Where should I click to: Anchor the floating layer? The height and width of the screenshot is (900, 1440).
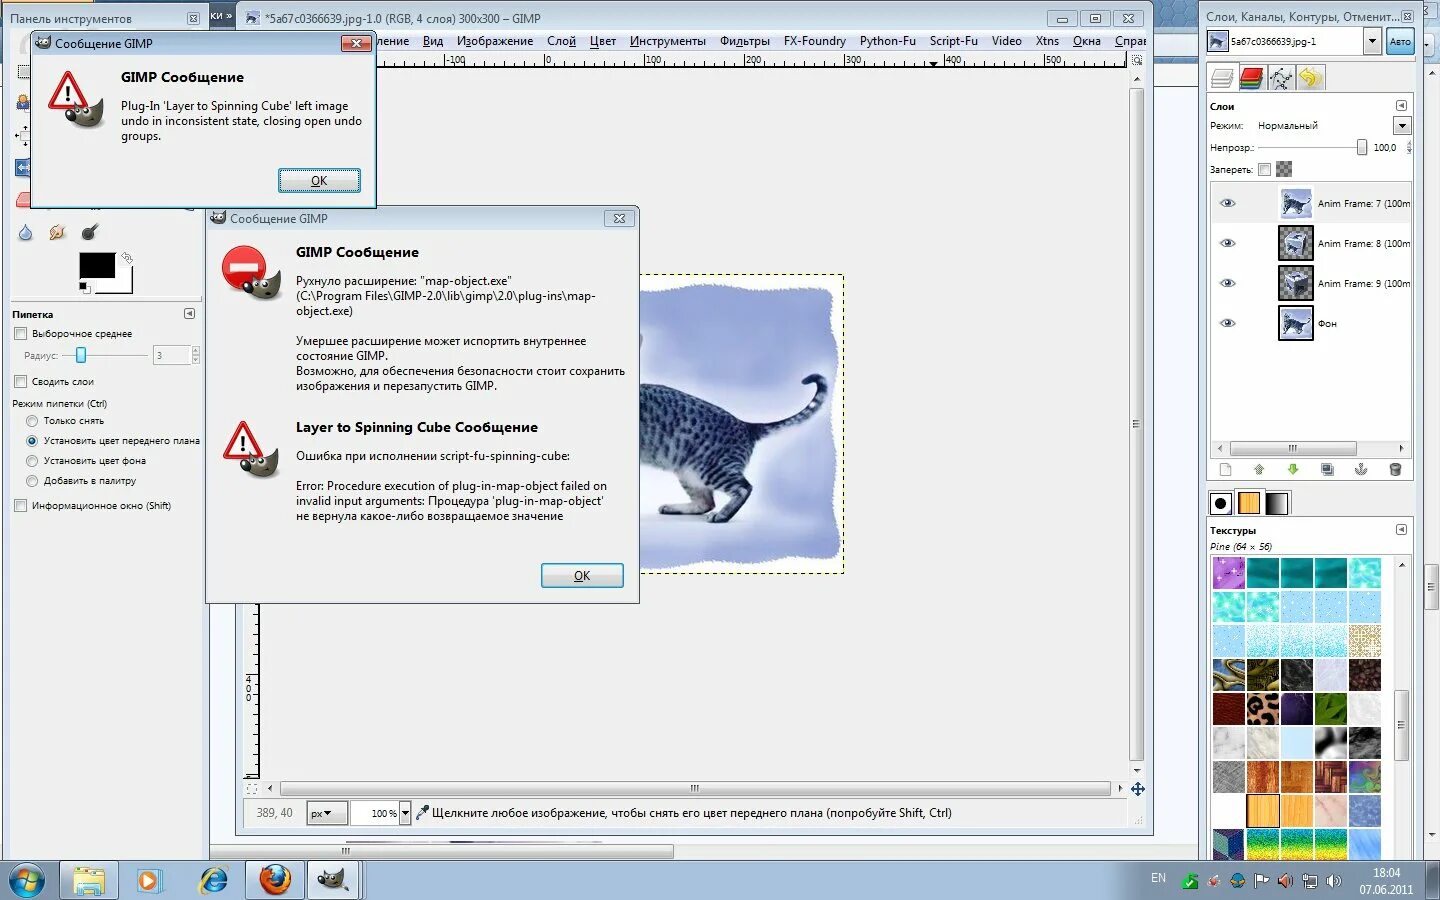click(x=1361, y=469)
